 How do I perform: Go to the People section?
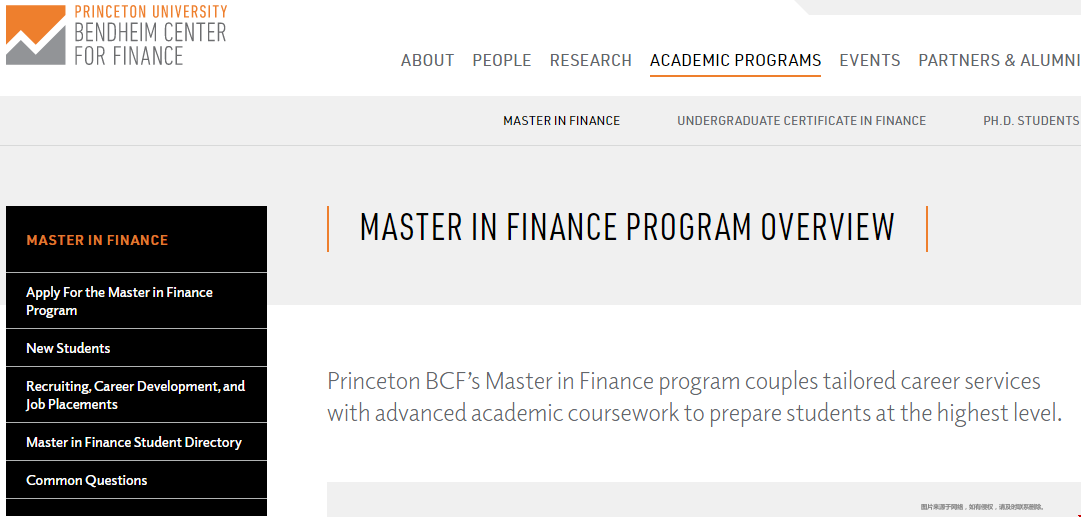tap(502, 61)
